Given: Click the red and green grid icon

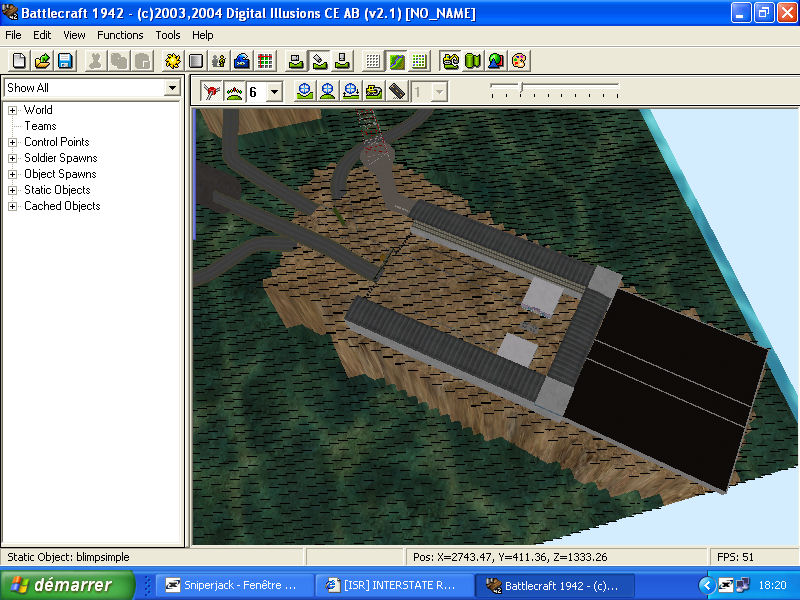Looking at the screenshot, I should [265, 61].
